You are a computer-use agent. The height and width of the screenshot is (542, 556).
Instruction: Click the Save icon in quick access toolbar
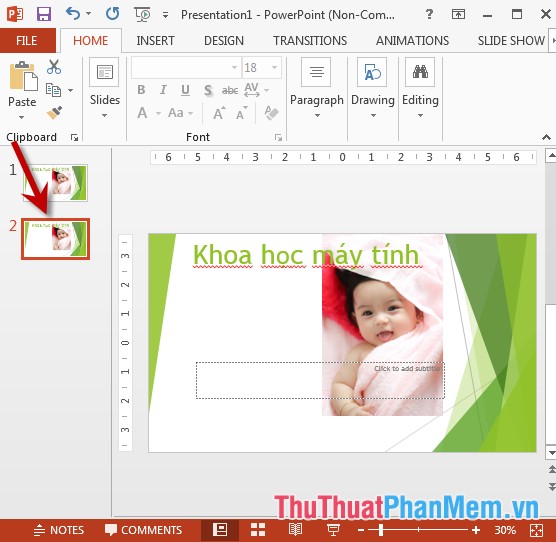[x=44, y=14]
